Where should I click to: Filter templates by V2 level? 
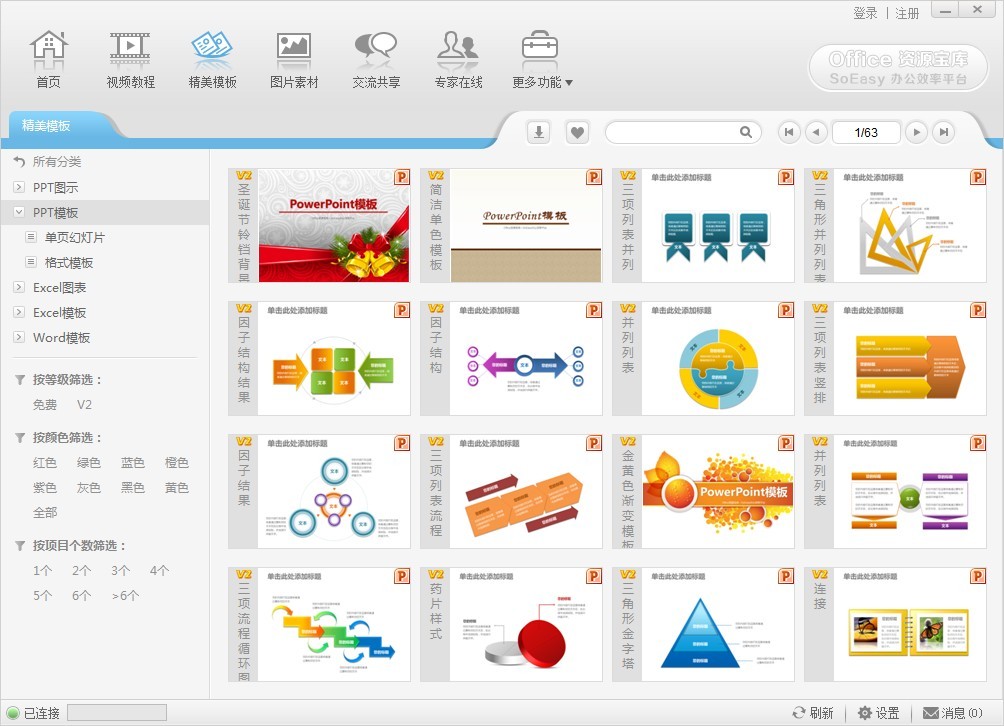pos(84,405)
